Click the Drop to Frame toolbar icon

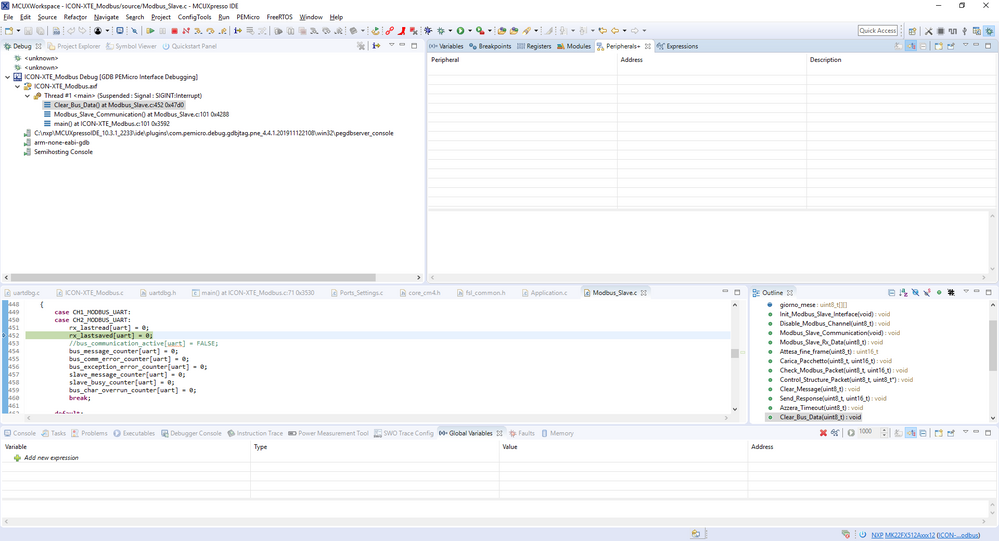[250, 31]
